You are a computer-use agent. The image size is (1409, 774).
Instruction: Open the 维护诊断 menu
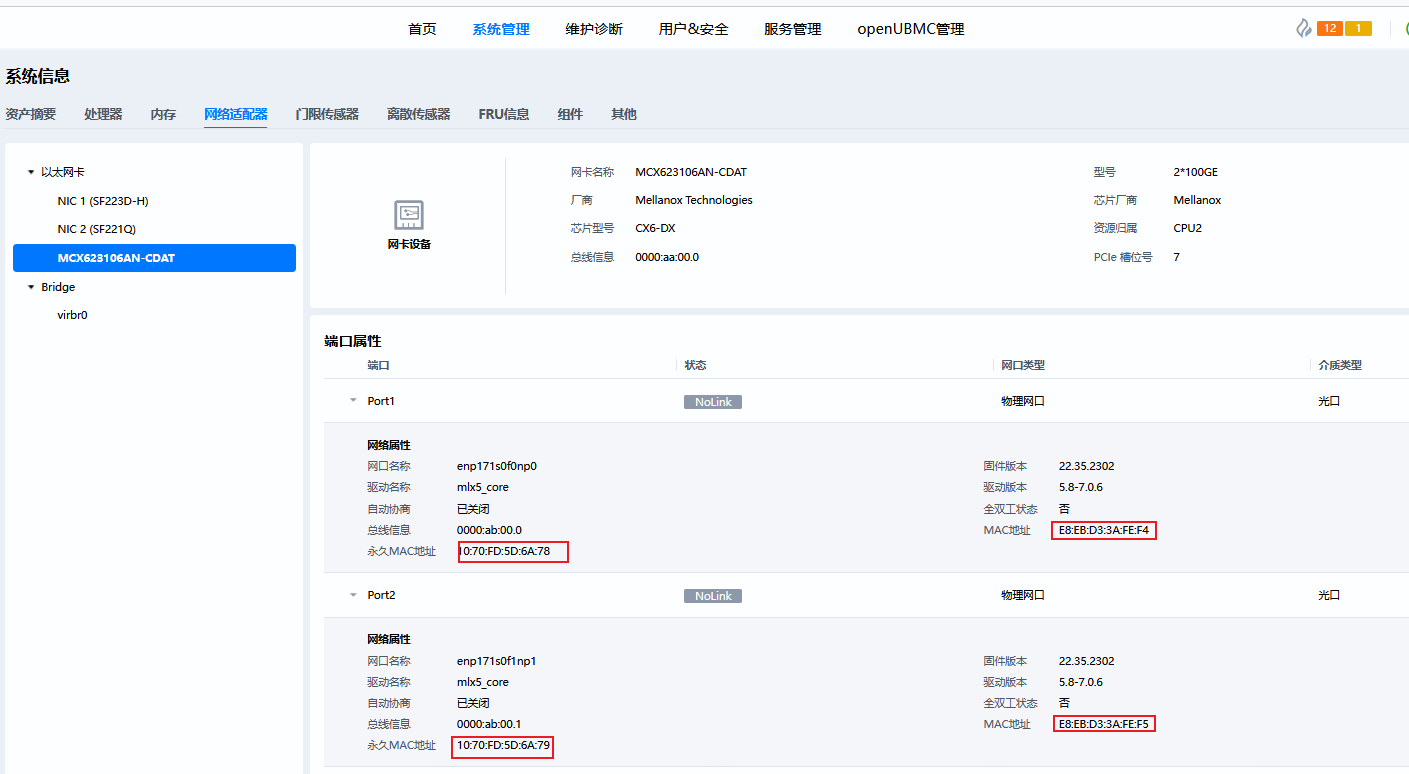point(594,29)
